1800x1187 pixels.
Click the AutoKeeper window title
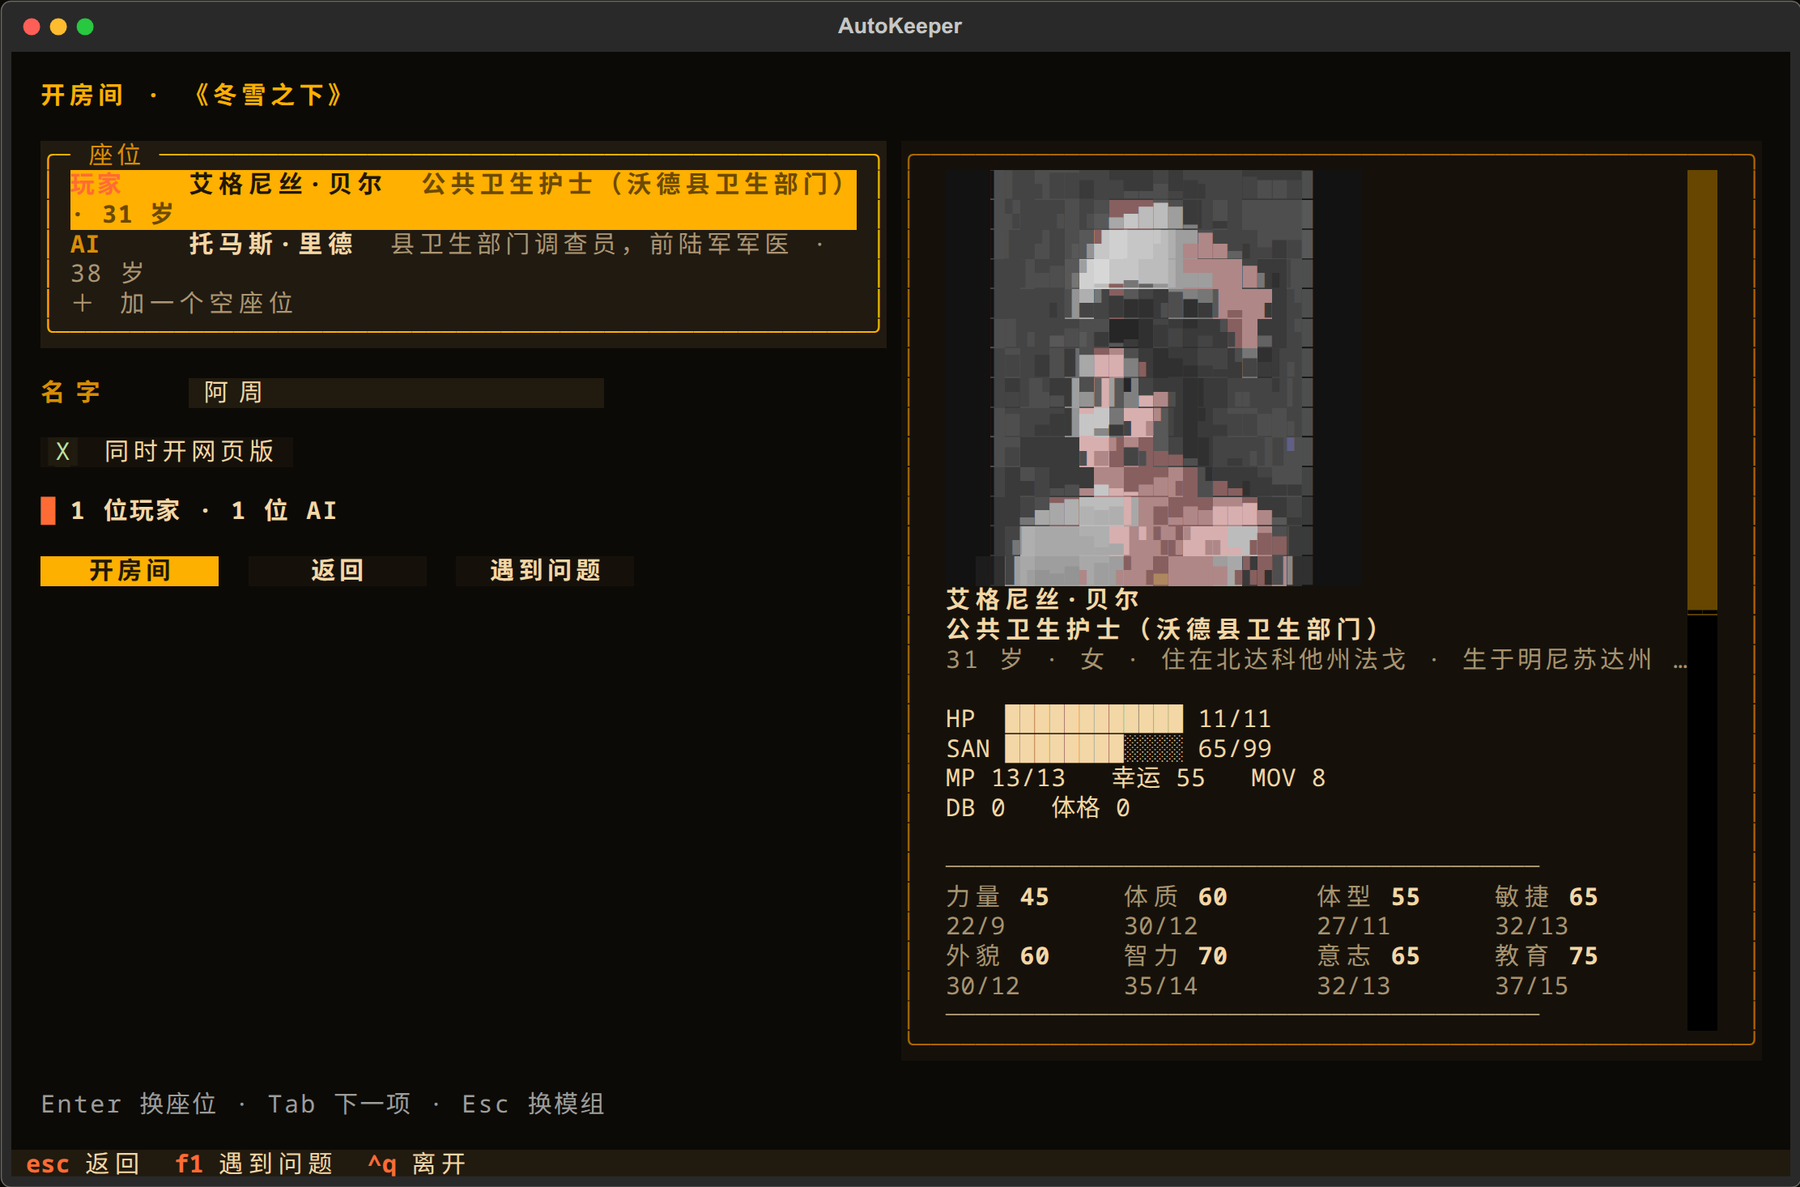coord(900,26)
